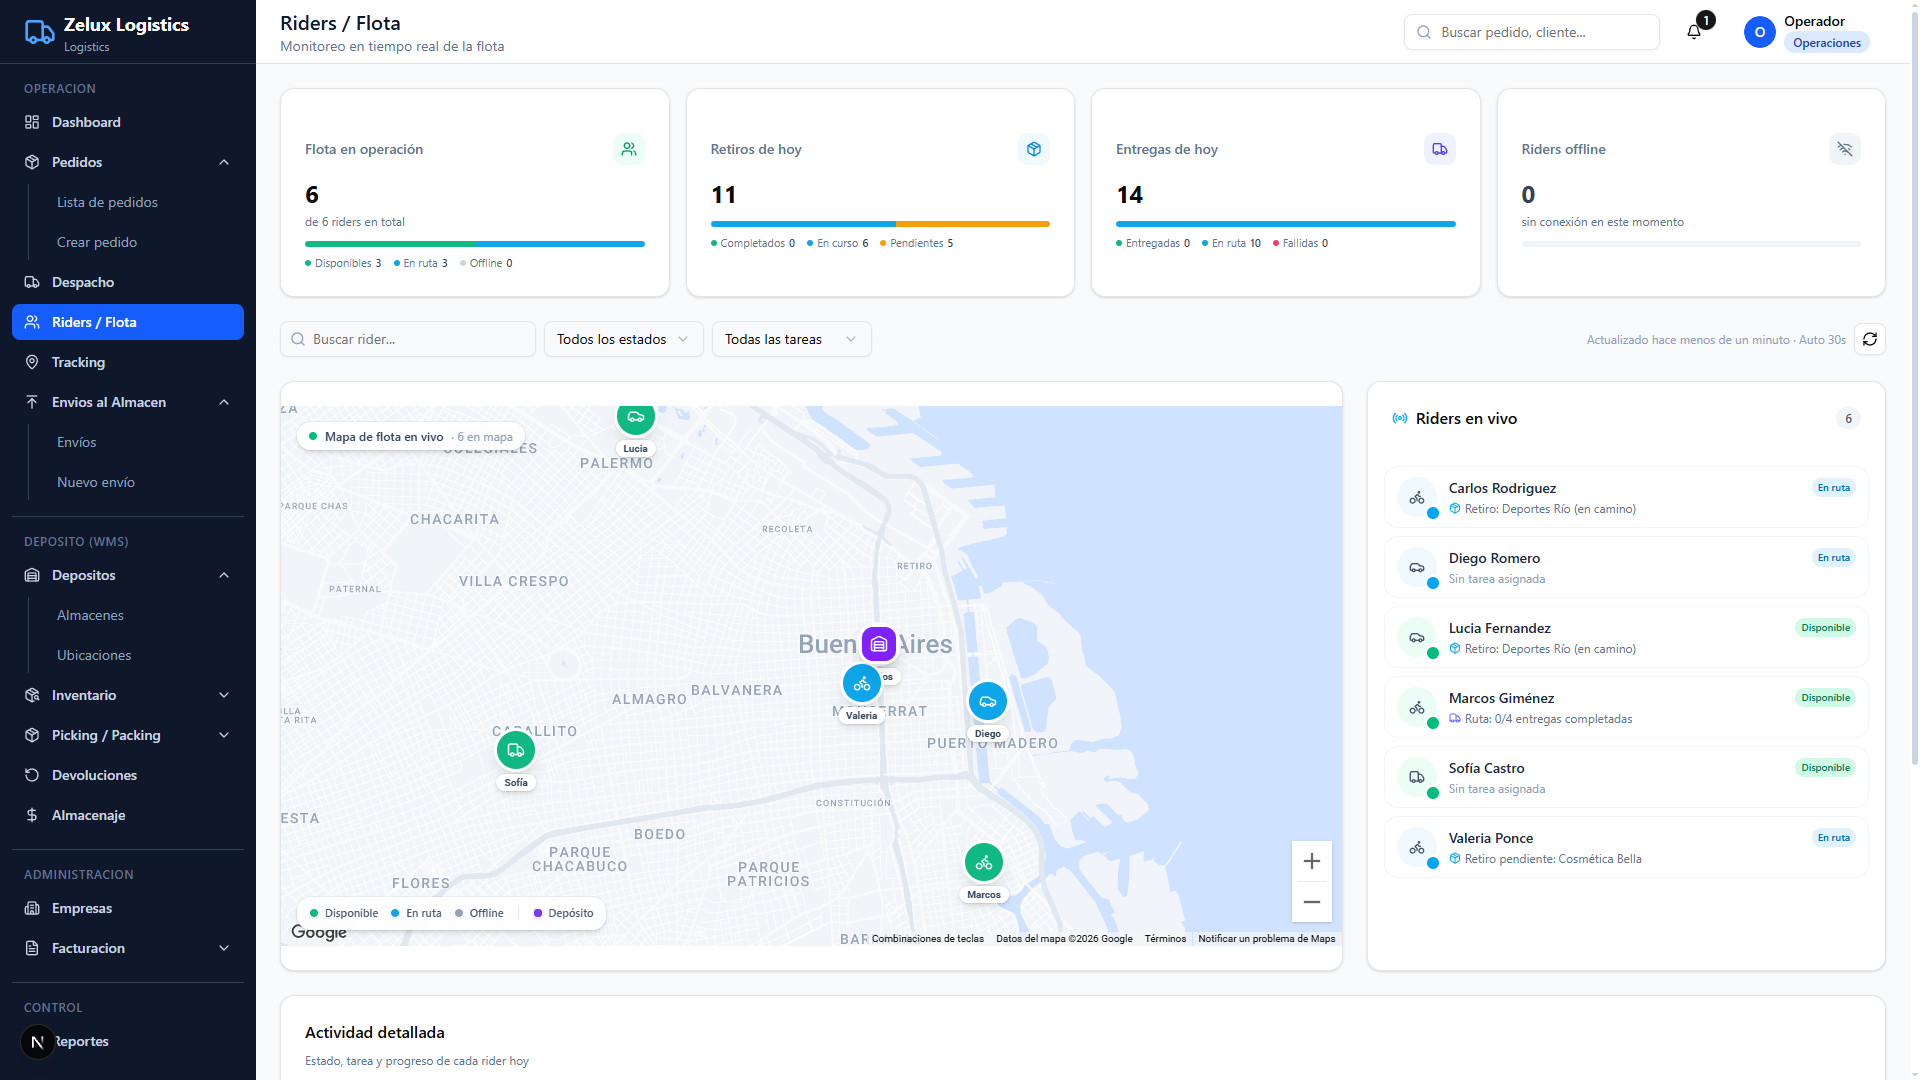Open Lista de pedidos link

[x=107, y=202]
